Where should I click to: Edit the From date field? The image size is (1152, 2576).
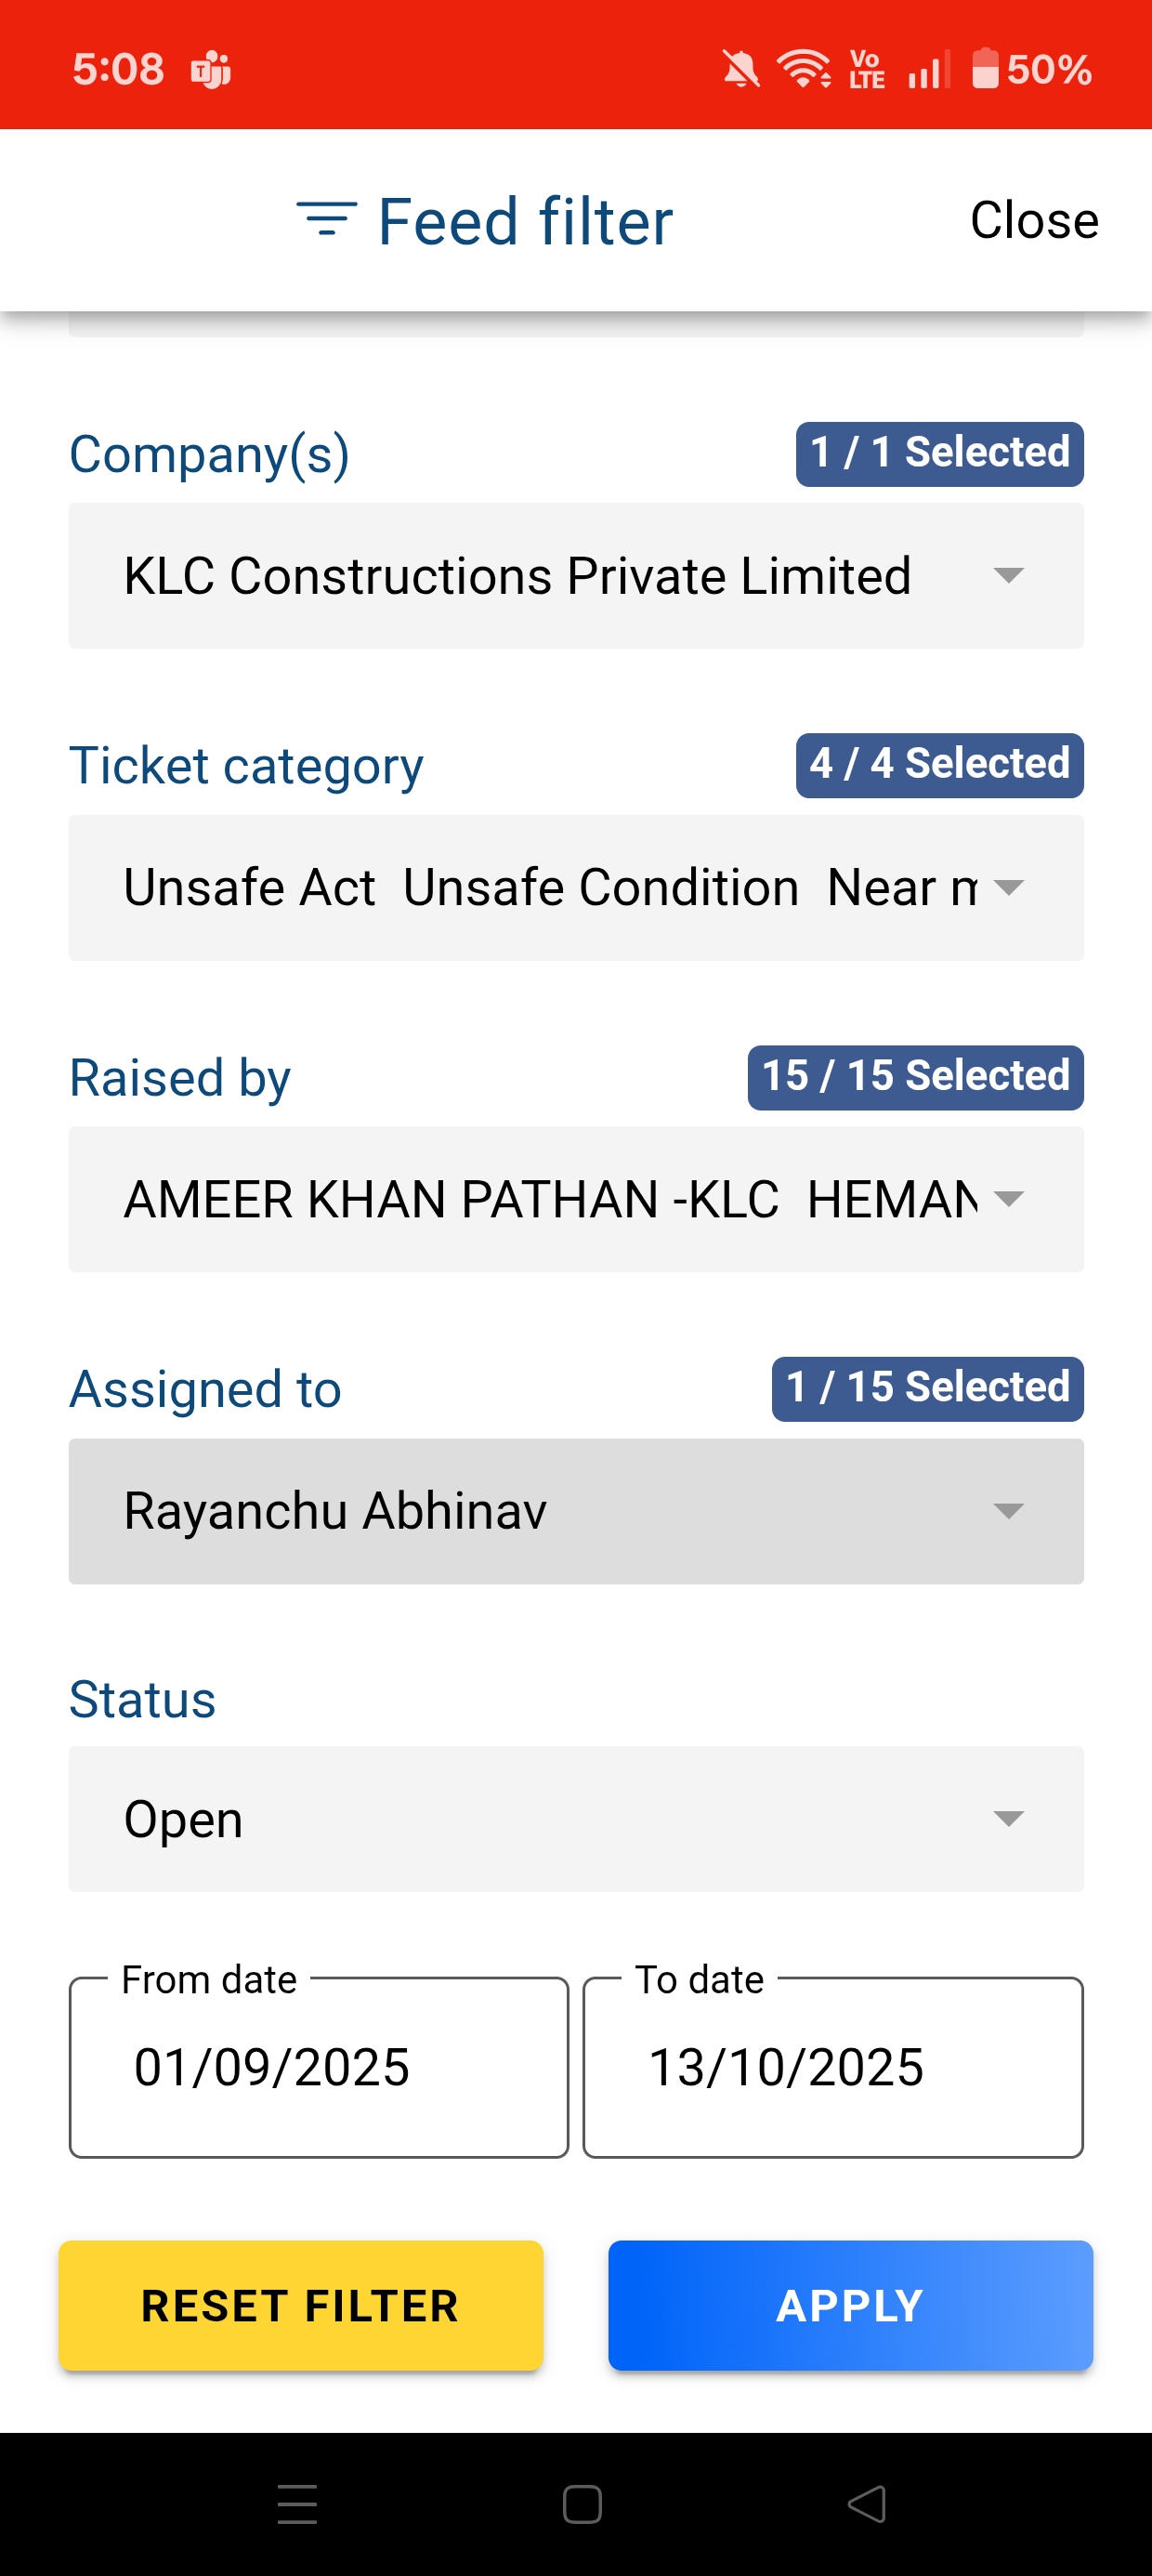(318, 2067)
